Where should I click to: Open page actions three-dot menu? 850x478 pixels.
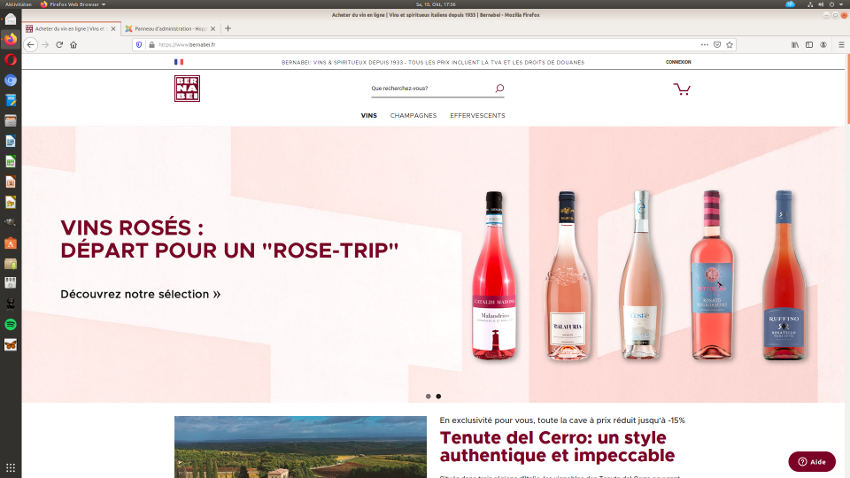(x=704, y=45)
